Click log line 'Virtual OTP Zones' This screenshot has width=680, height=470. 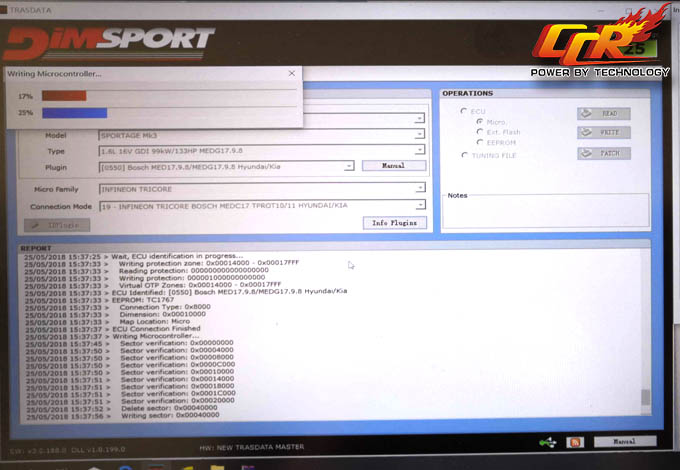tap(200, 284)
